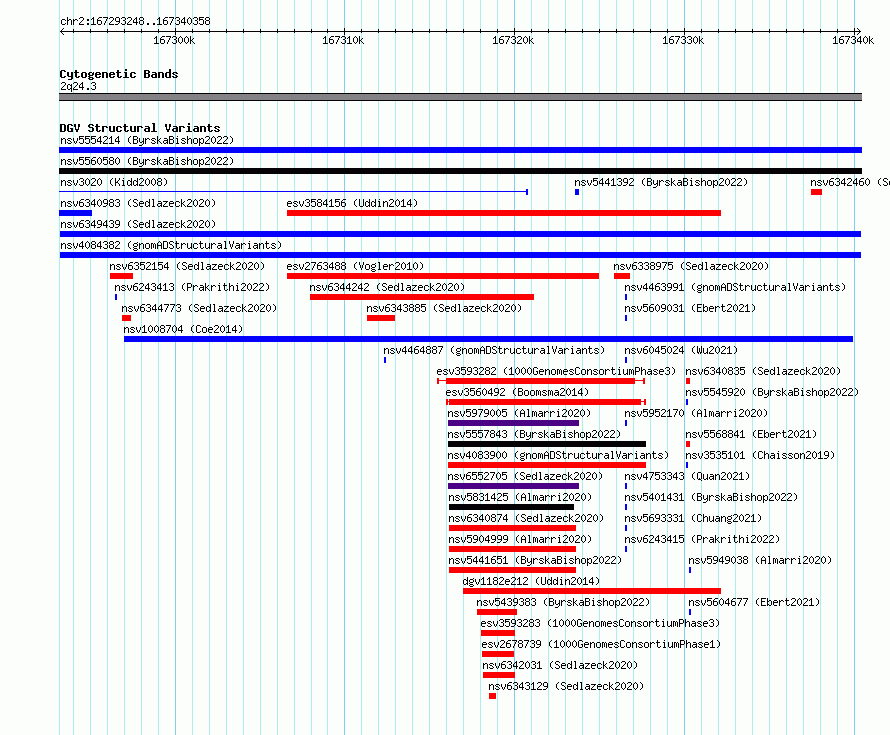Click esv3560492 (Boomsma2014) label
The height and width of the screenshot is (735, 890).
[517, 392]
